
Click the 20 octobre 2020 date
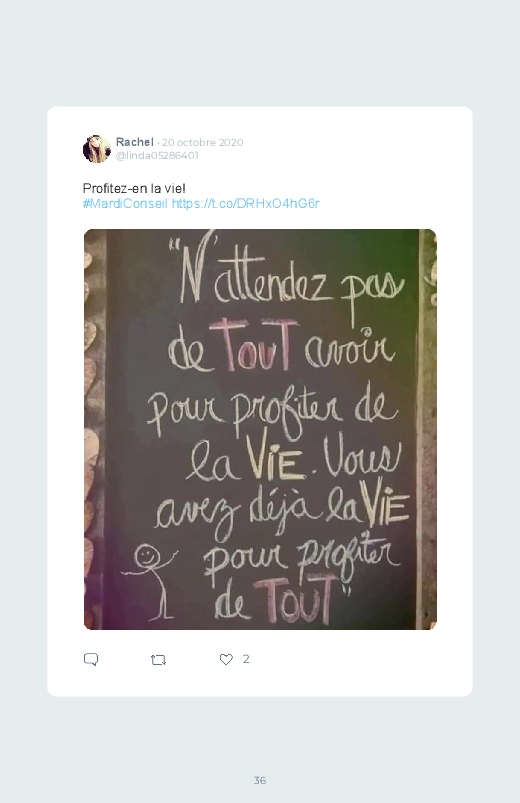pyautogui.click(x=202, y=142)
